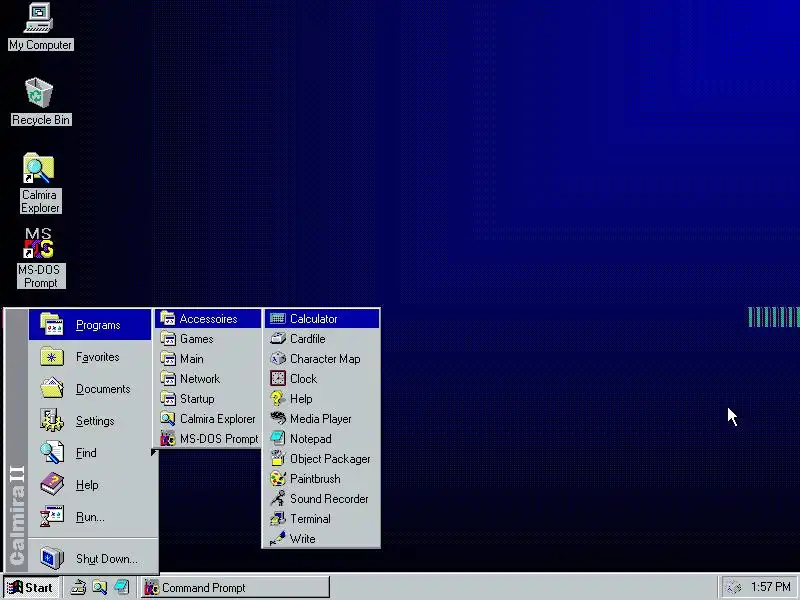Image resolution: width=800 pixels, height=600 pixels.
Task: Launch MS-DOS Prompt from Programs submenu
Action: click(x=208, y=439)
